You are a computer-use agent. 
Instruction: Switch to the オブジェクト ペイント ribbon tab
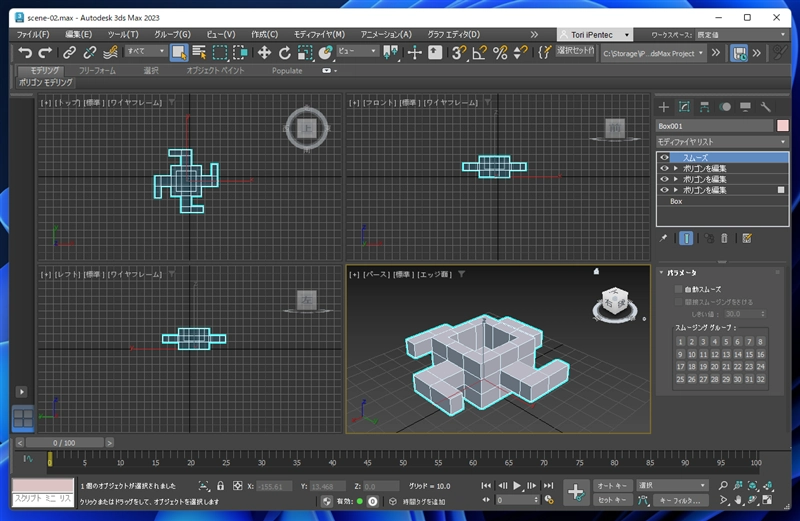[x=215, y=70]
